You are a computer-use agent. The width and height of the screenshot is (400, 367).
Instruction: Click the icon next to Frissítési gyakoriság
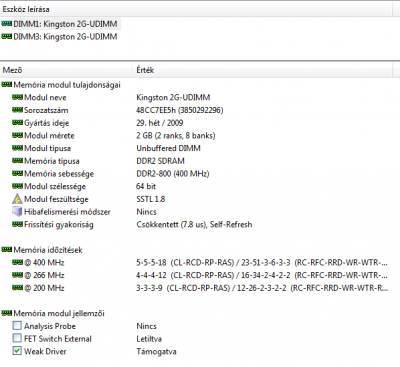point(17,224)
